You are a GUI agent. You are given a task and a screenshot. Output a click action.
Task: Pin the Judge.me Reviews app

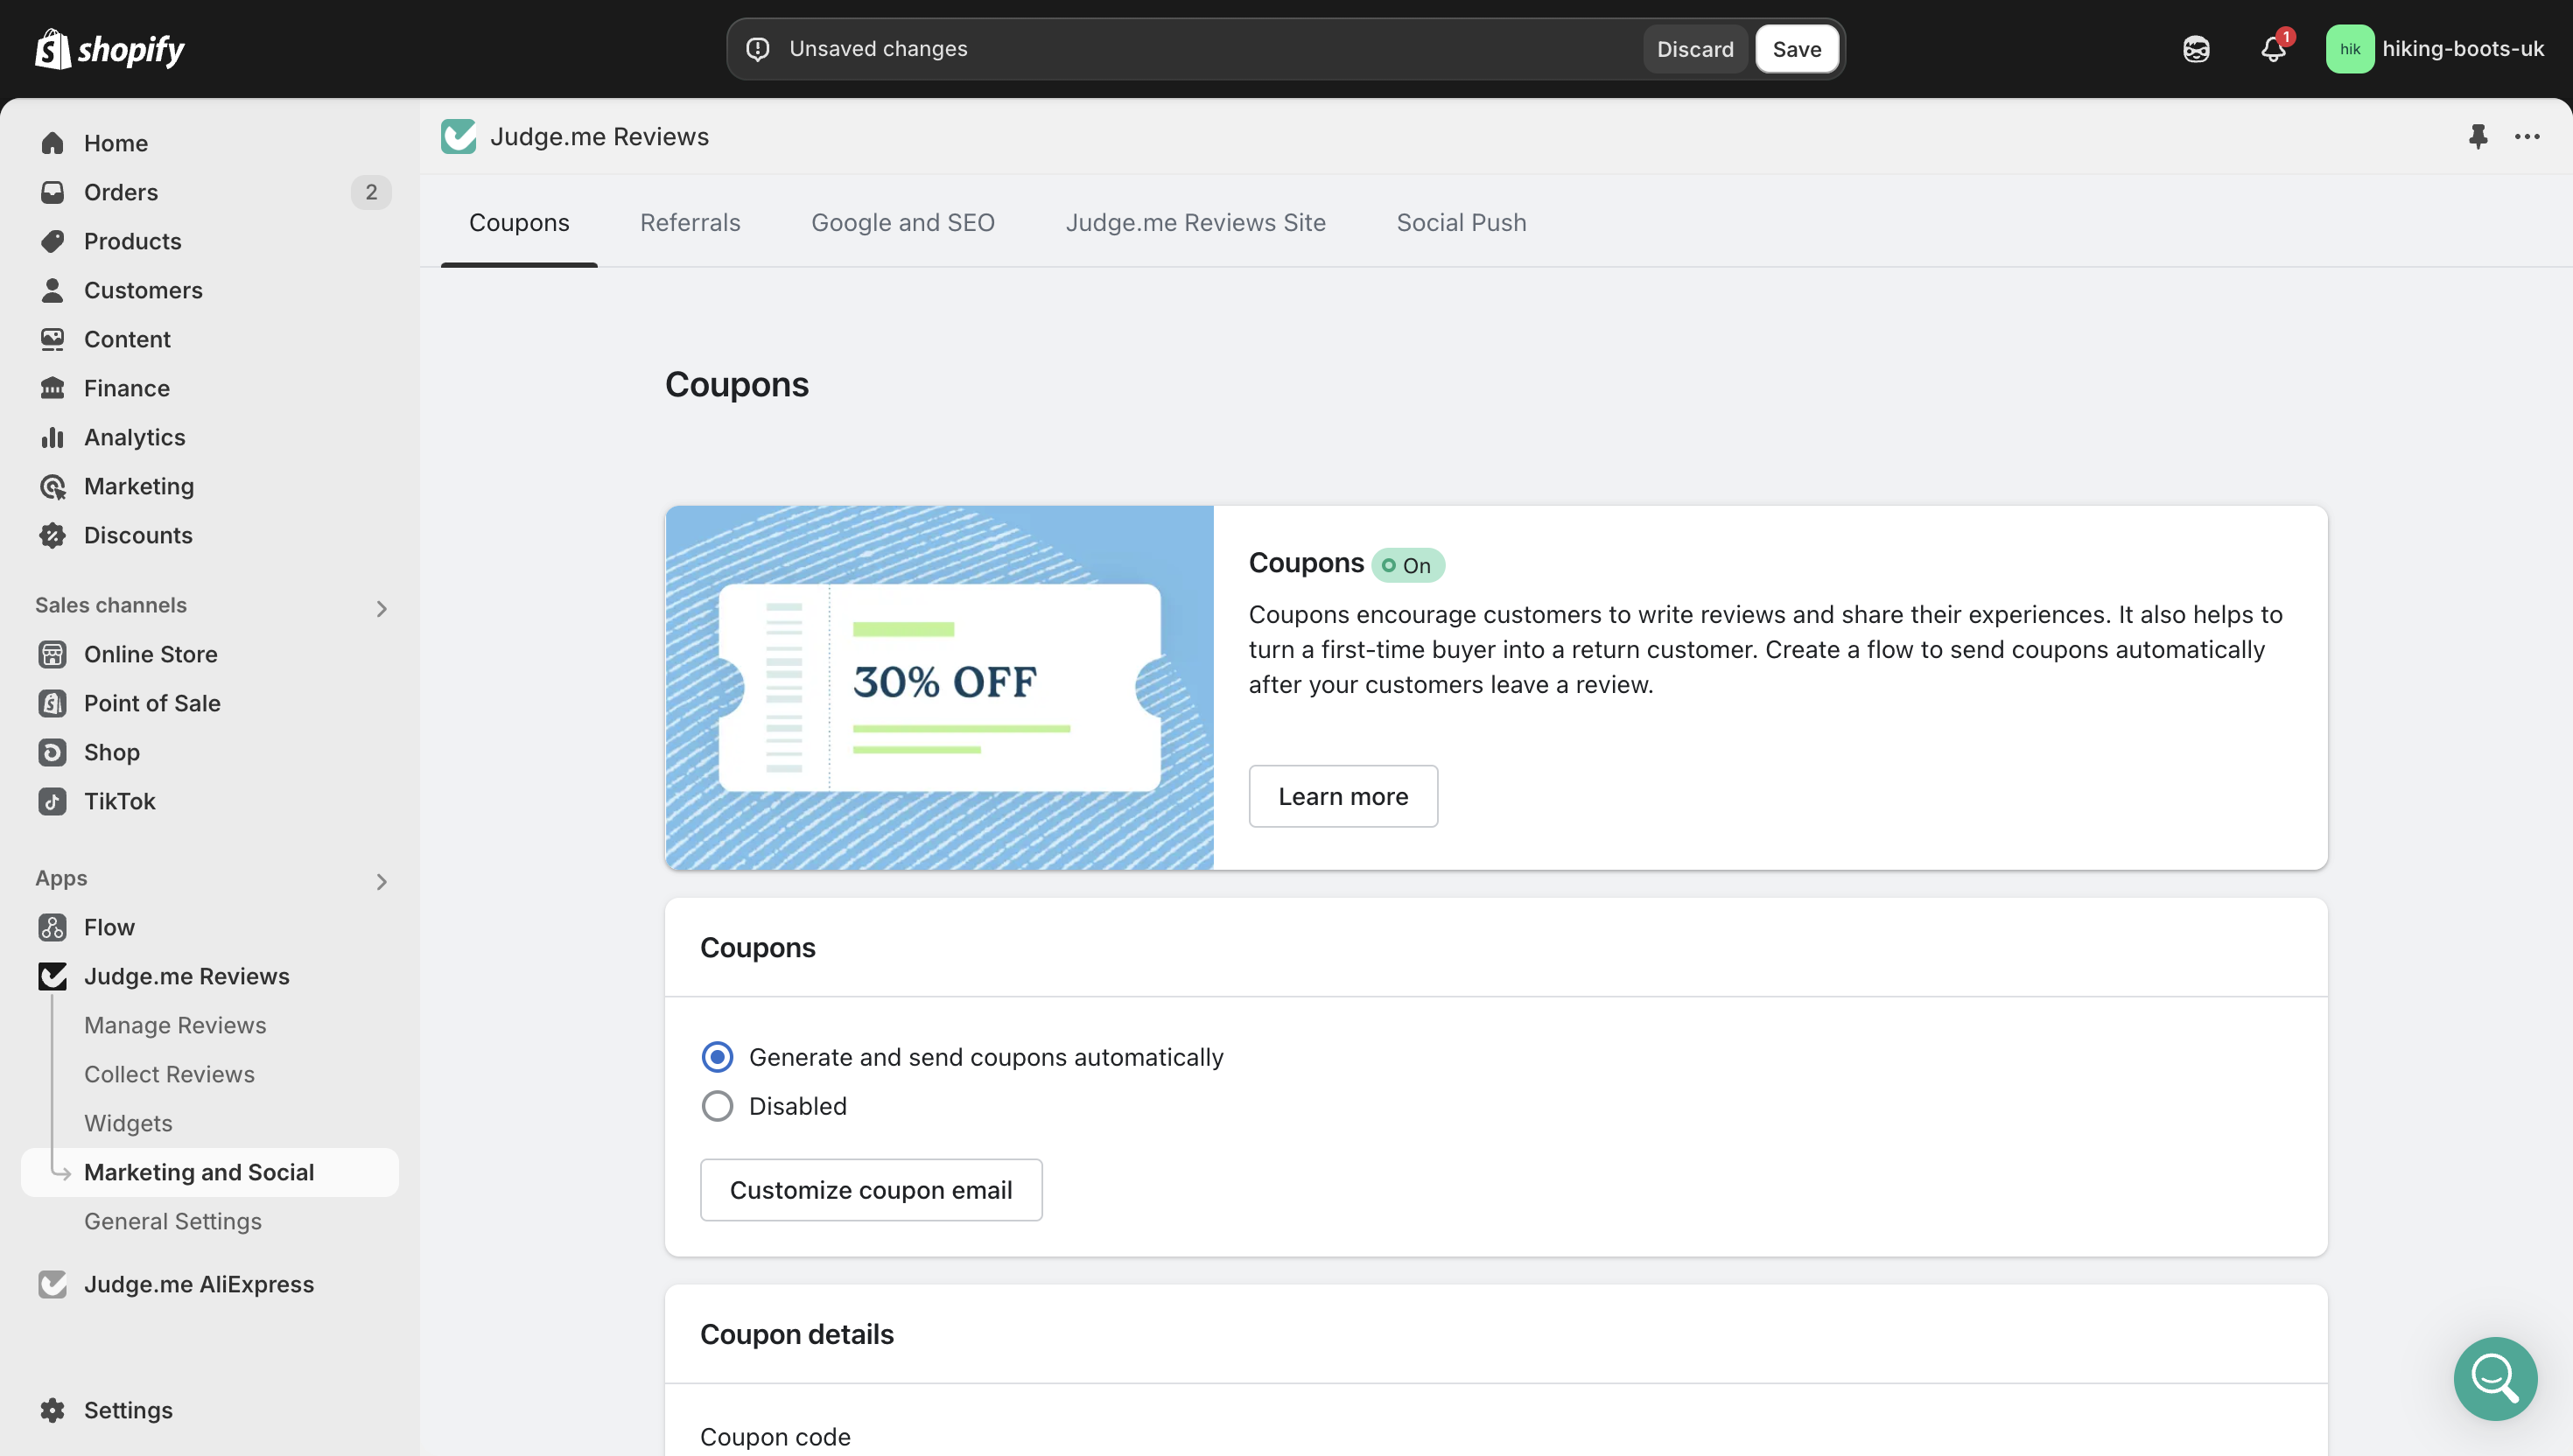2478,137
